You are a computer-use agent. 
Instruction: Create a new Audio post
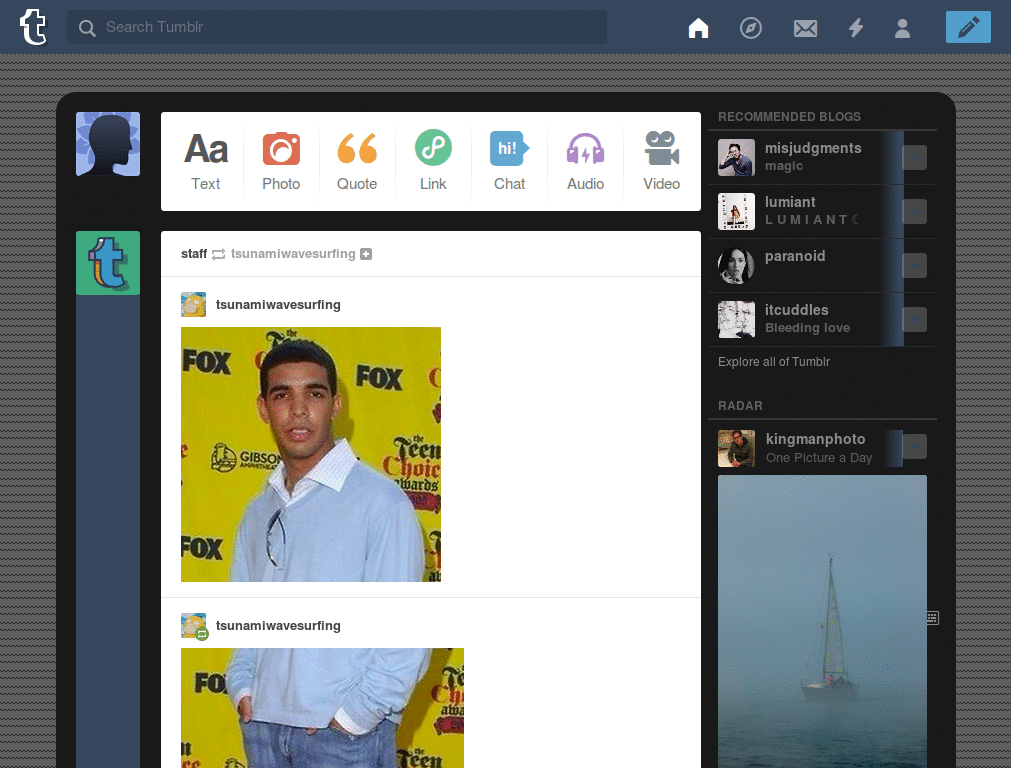tap(585, 161)
